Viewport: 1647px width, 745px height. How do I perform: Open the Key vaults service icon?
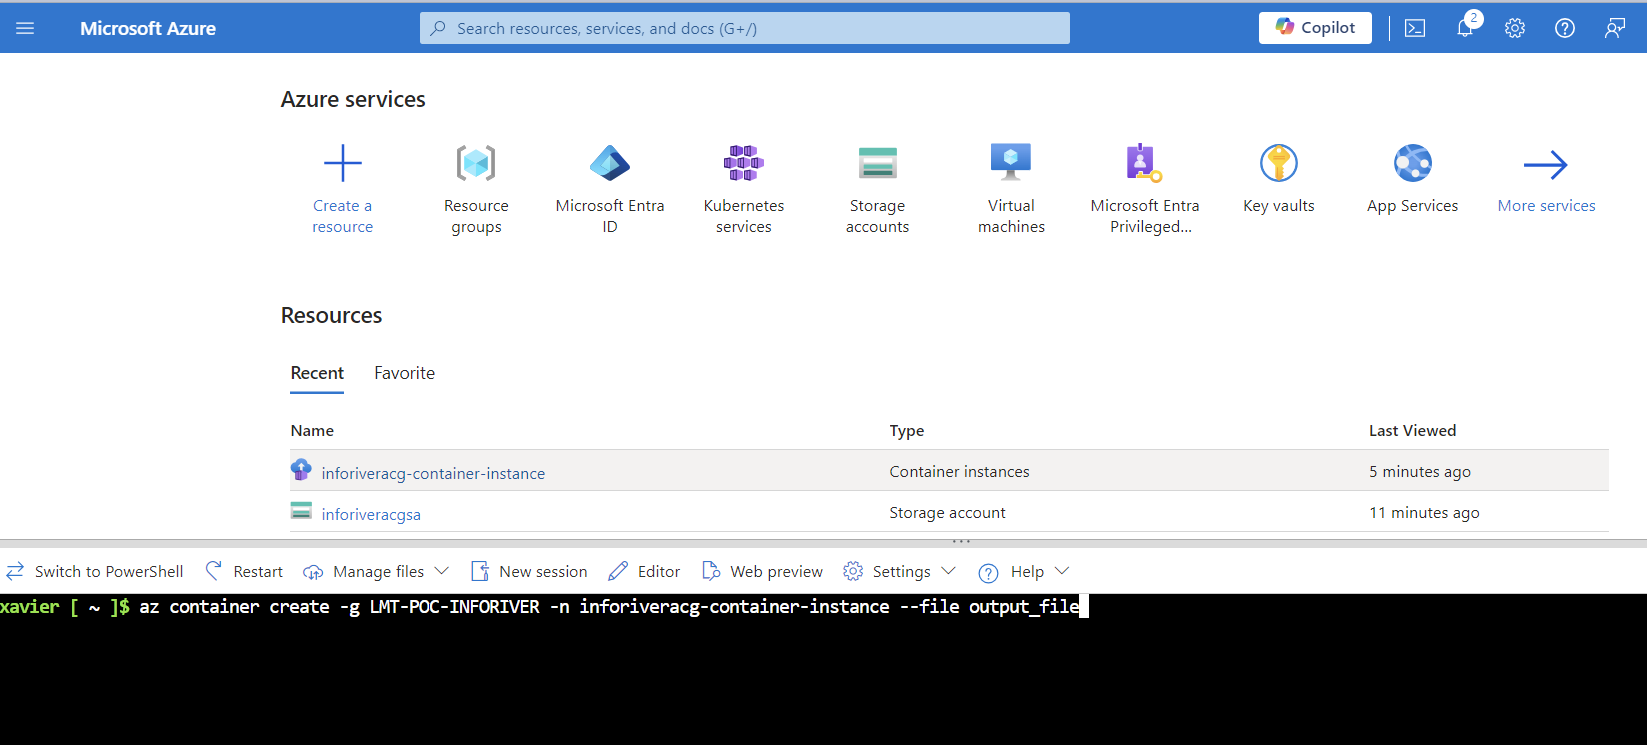click(1278, 163)
